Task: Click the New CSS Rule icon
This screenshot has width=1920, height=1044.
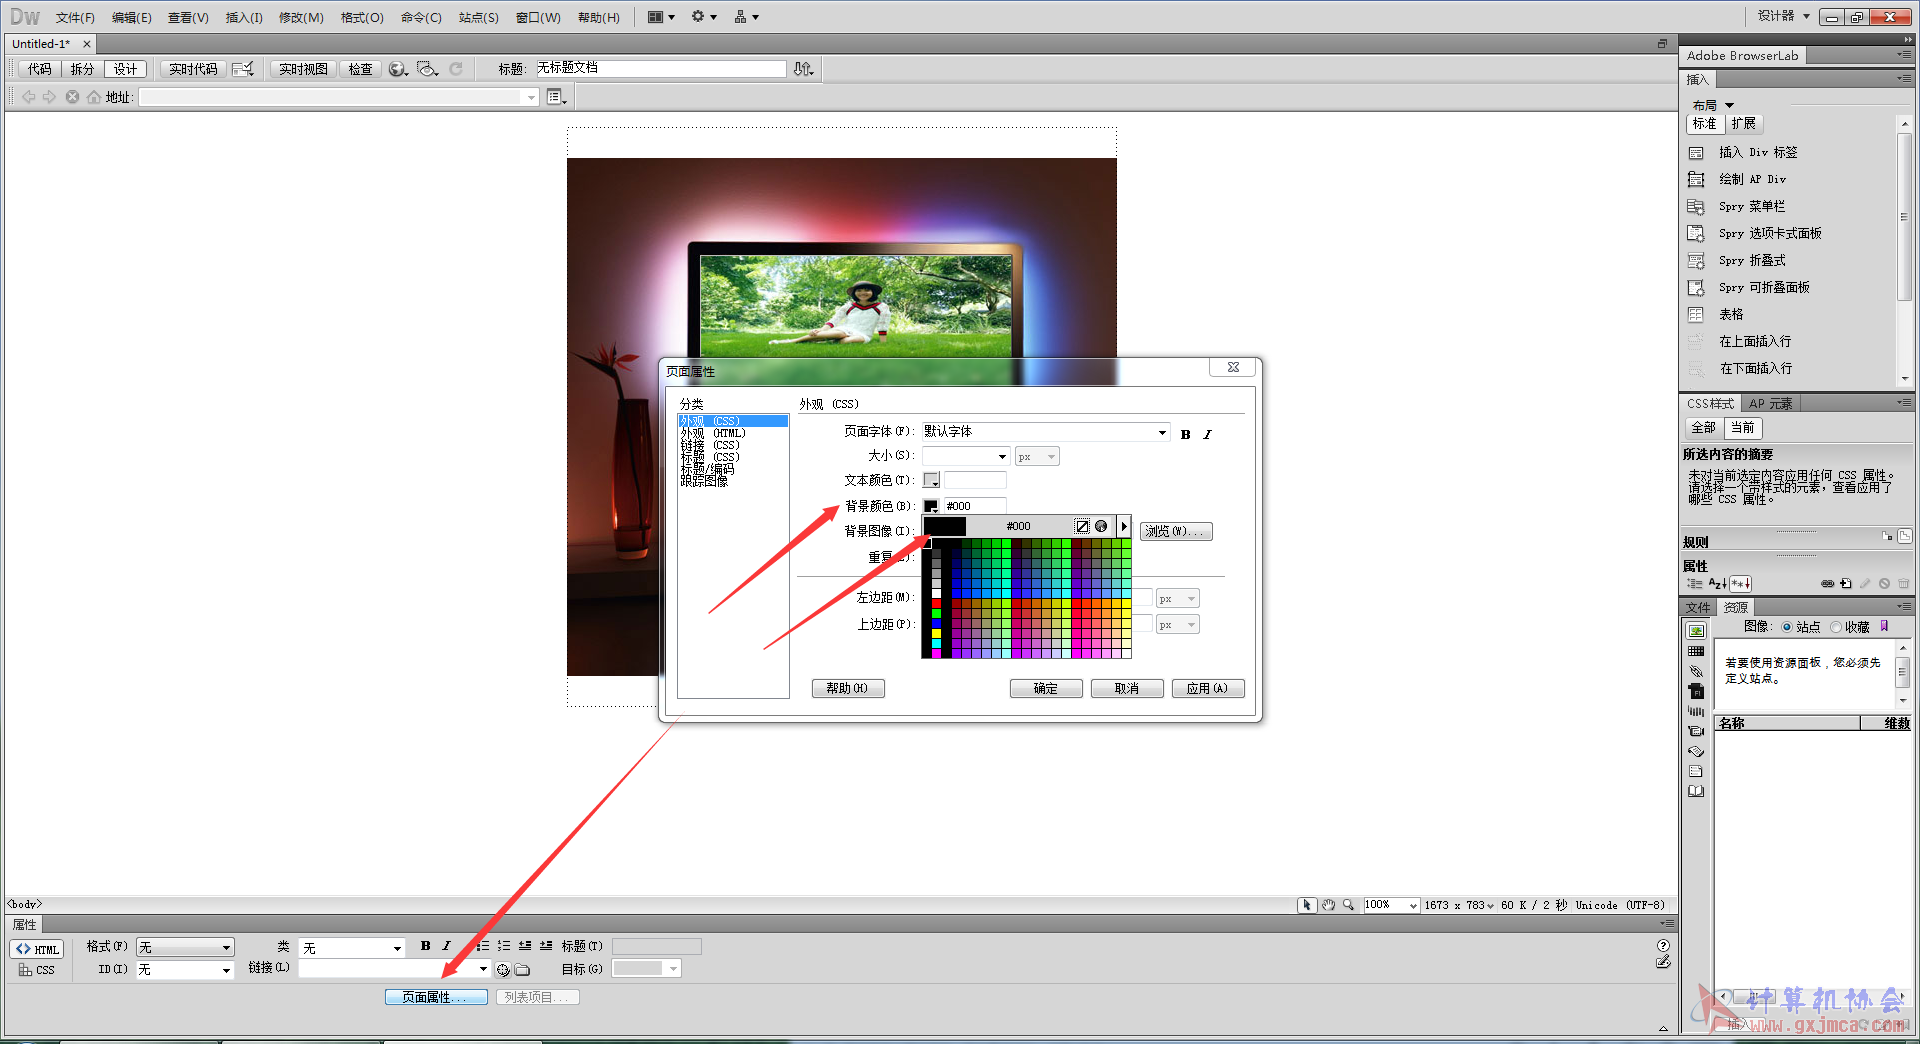Action: coord(1846,584)
